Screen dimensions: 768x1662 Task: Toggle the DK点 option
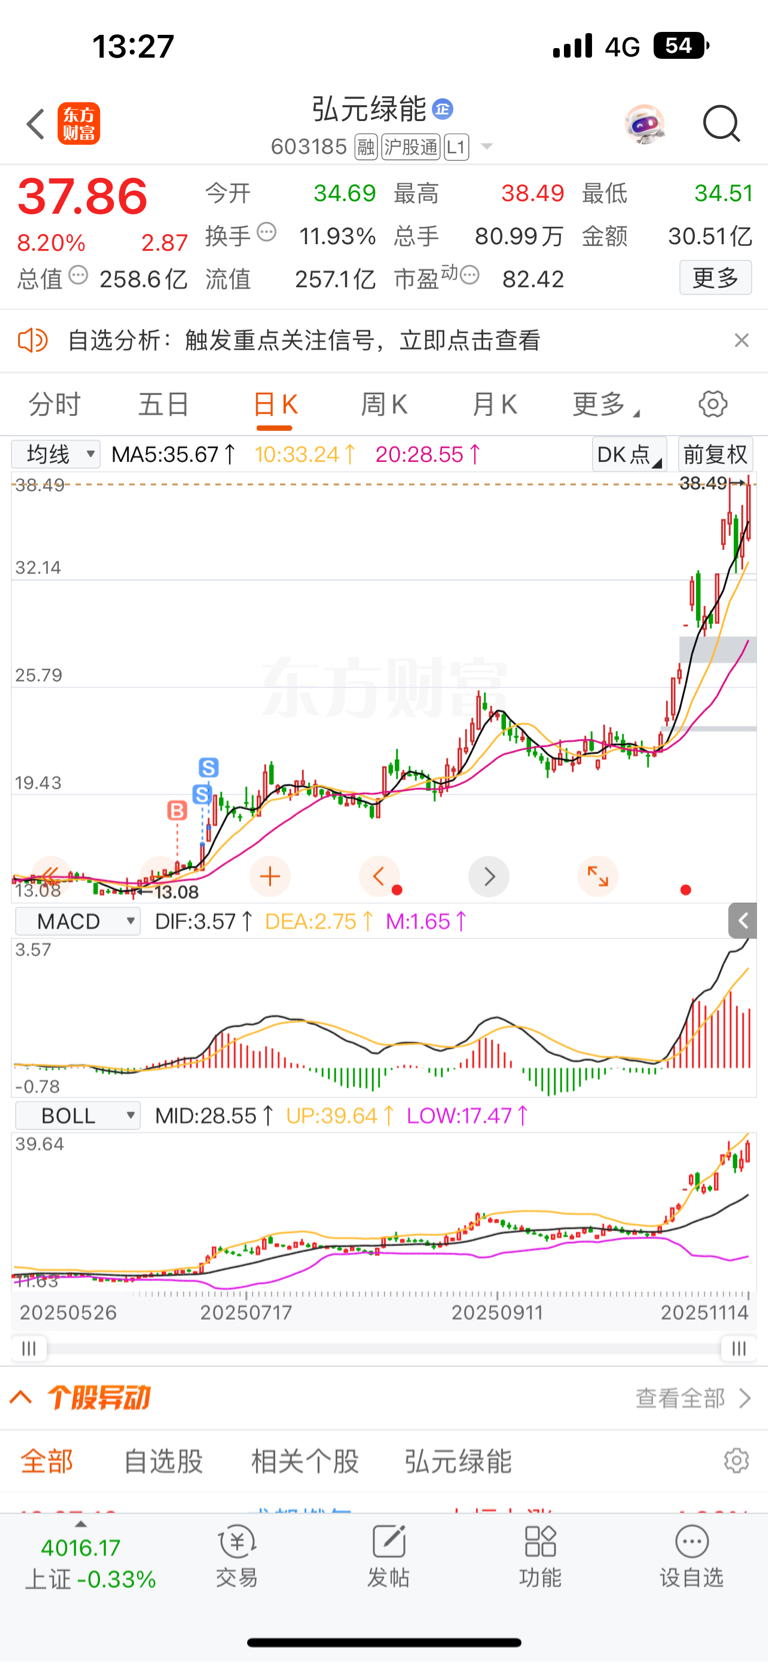(629, 454)
